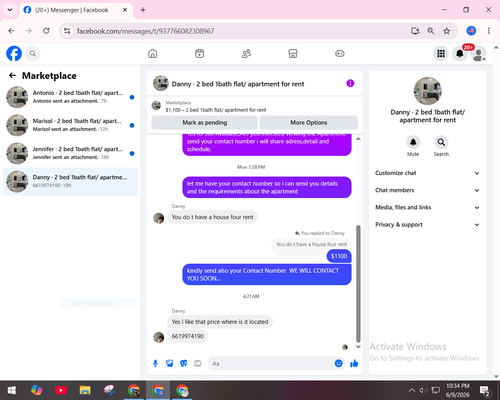
Task: Open the Marketplace storefront icon
Action: tap(293, 53)
